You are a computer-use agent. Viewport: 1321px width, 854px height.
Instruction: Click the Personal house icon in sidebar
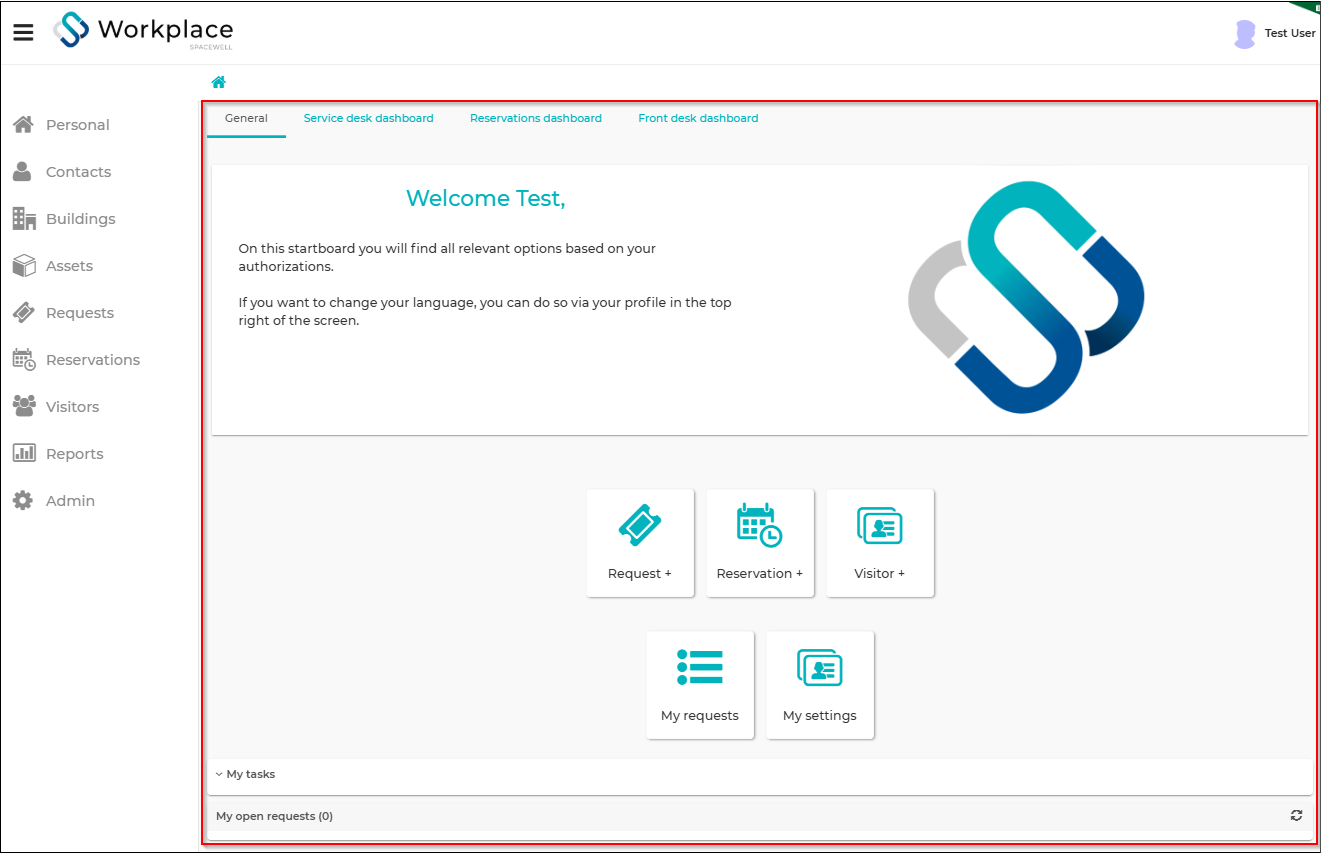click(x=24, y=125)
